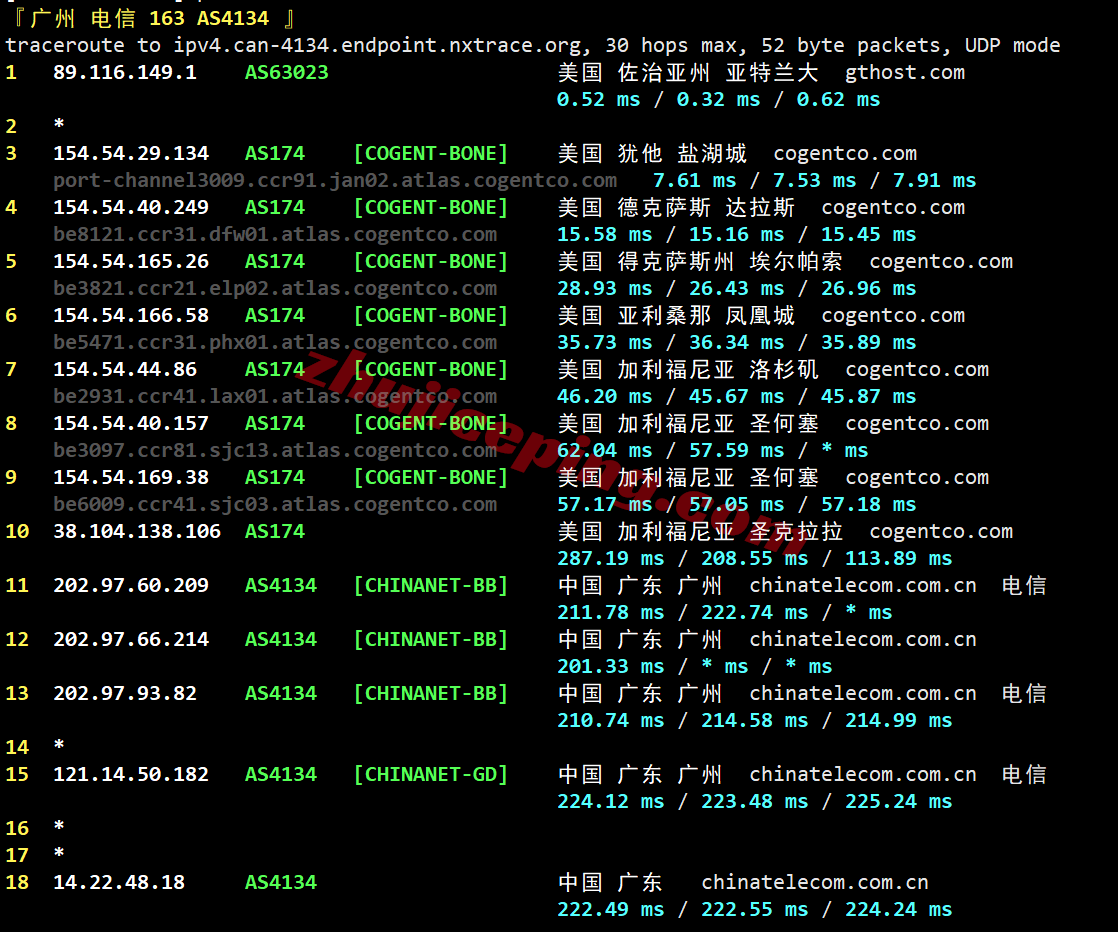Click the IP address 89.116.149.1
This screenshot has width=1118, height=932.
pyautogui.click(x=125, y=73)
